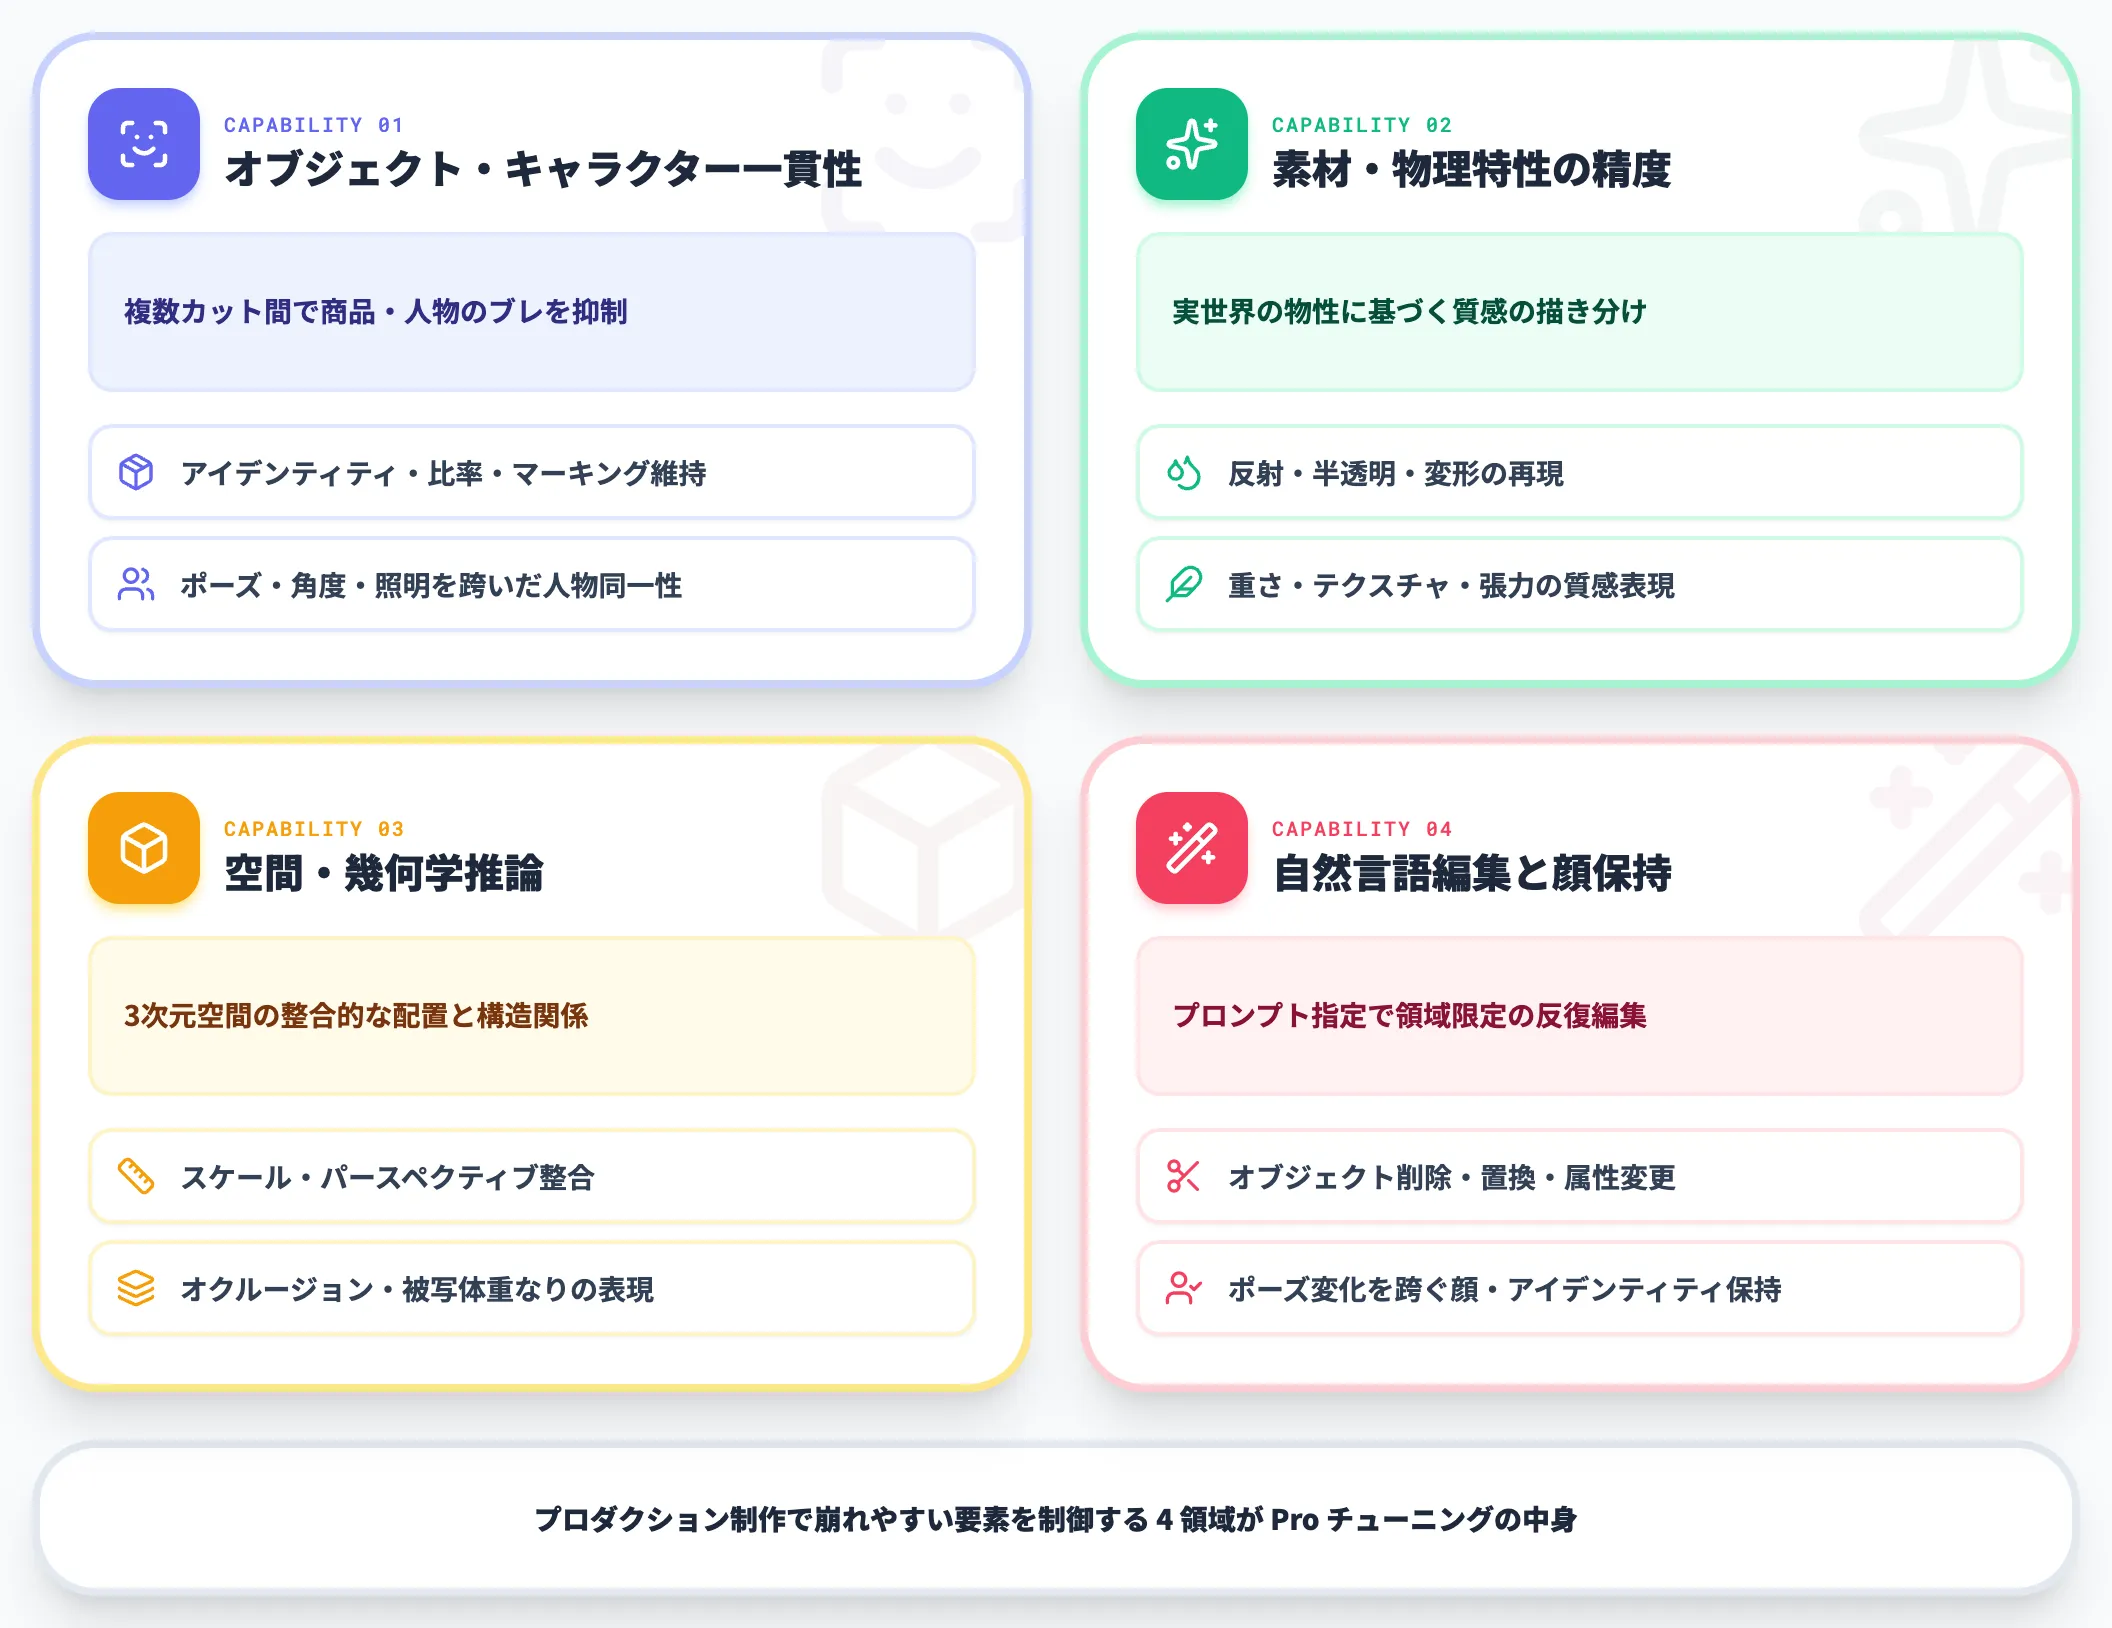Click the package icon beside アイデンティティ・比率・マーキング維持
The width and height of the screenshot is (2112, 1628).
(136, 472)
